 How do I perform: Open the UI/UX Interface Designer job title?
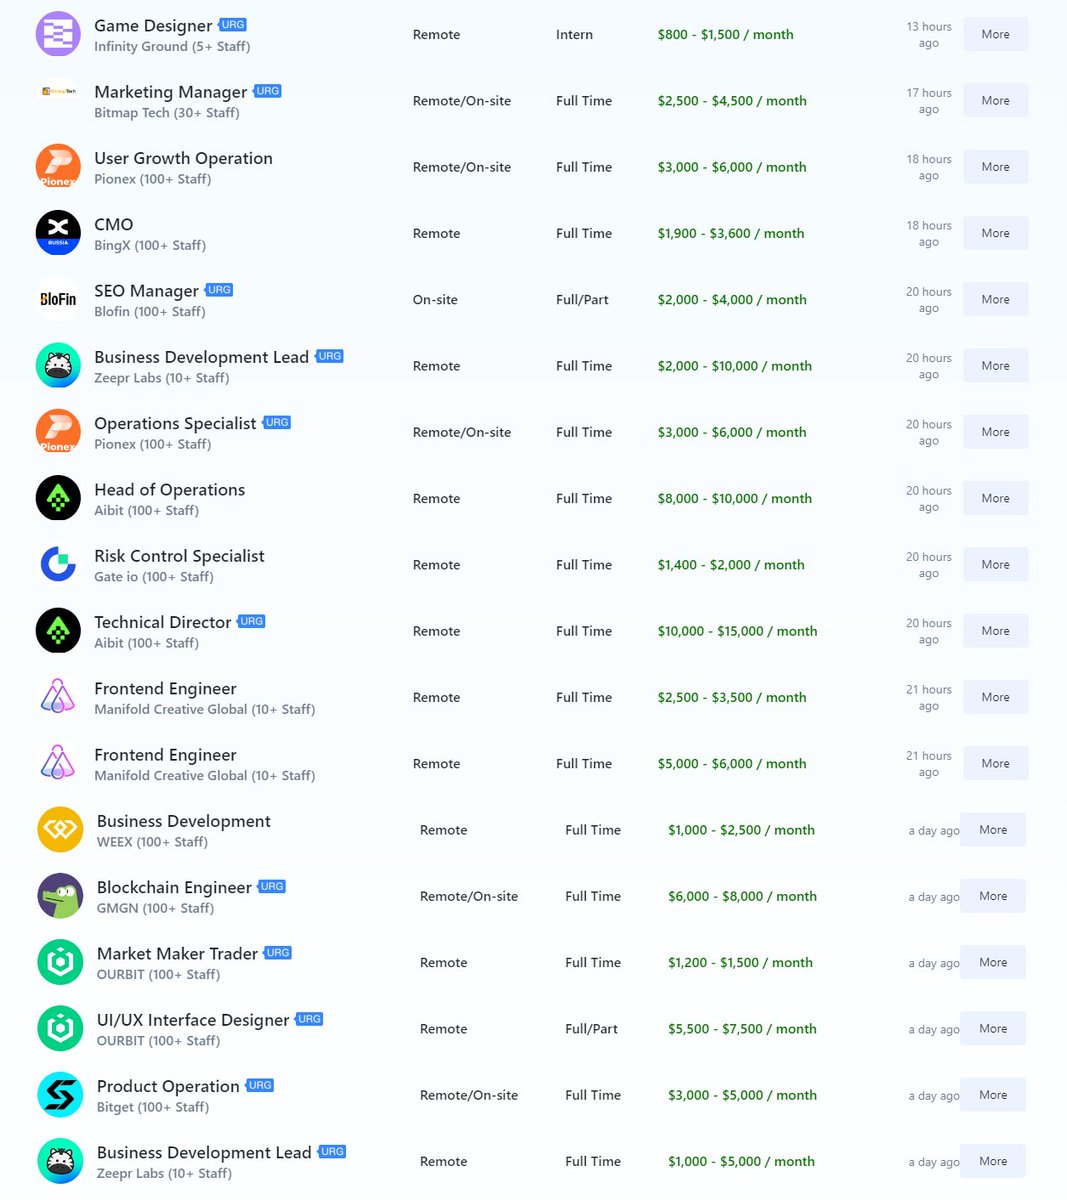click(193, 1020)
